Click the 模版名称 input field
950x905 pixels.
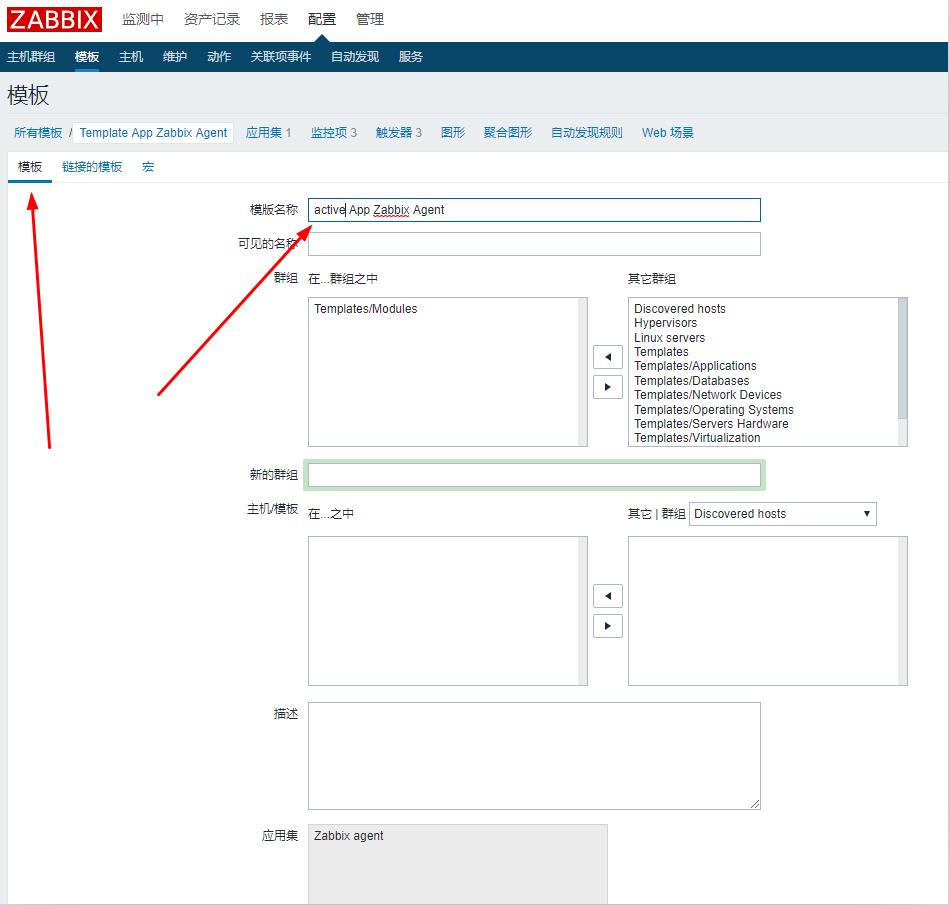coord(534,210)
